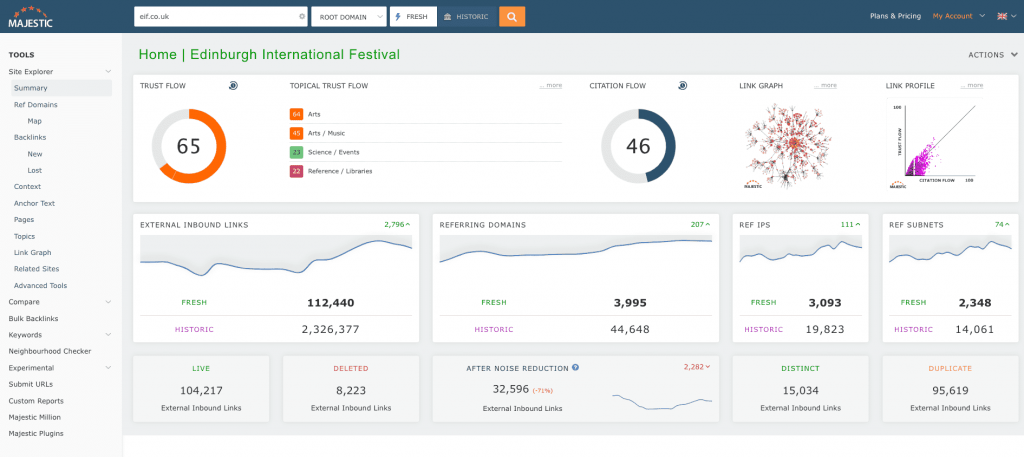This screenshot has height=457, width=1024.
Task: Open the Link Profile scatter chart
Action: [x=933, y=144]
